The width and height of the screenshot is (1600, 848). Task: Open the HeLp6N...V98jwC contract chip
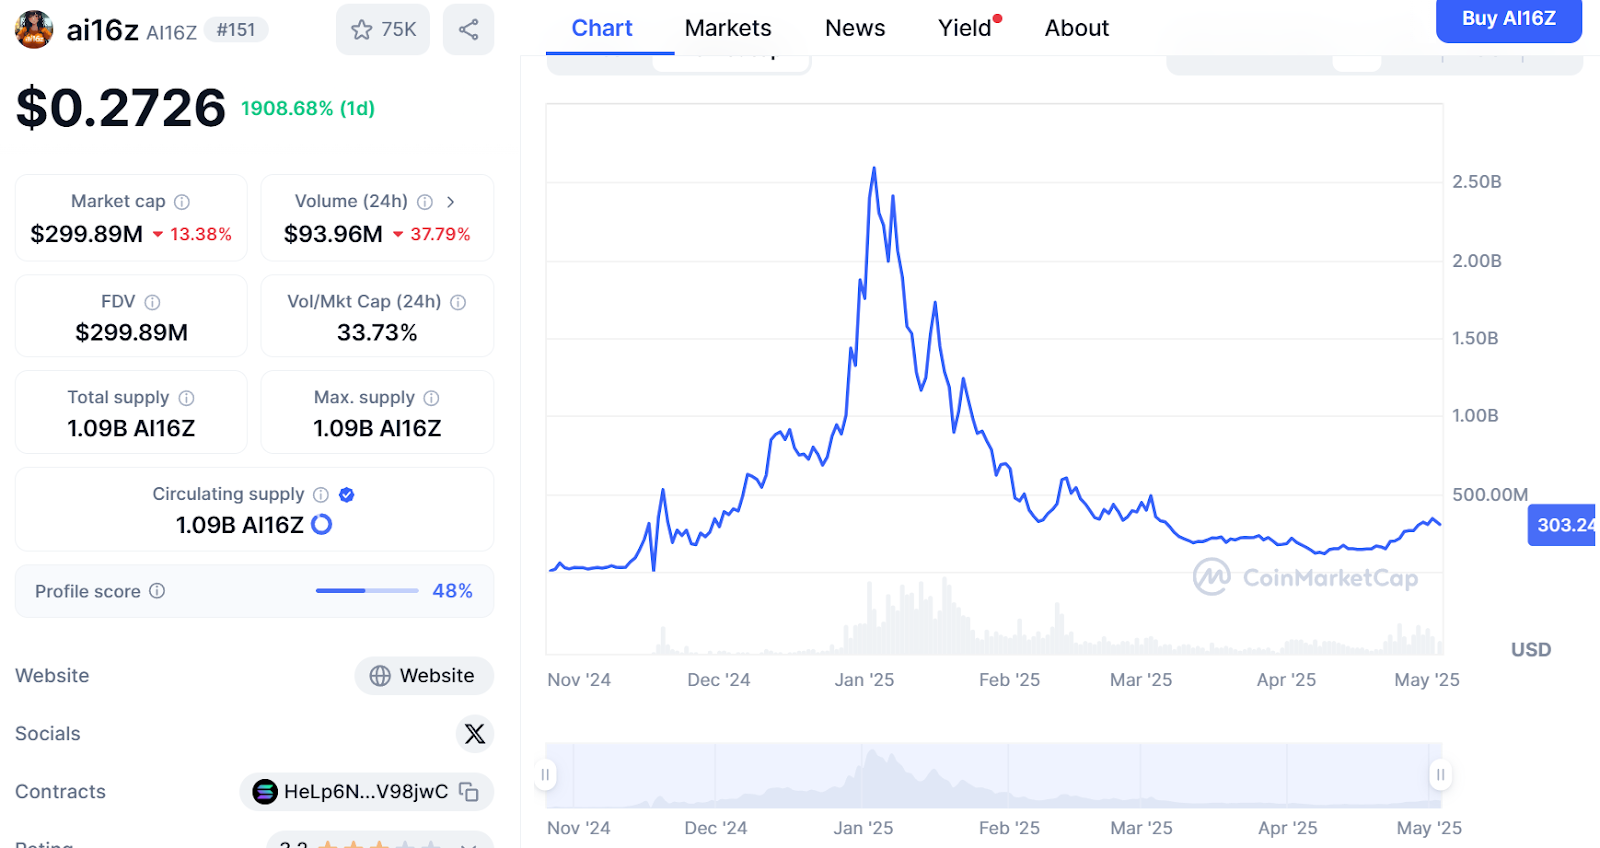pyautogui.click(x=366, y=792)
